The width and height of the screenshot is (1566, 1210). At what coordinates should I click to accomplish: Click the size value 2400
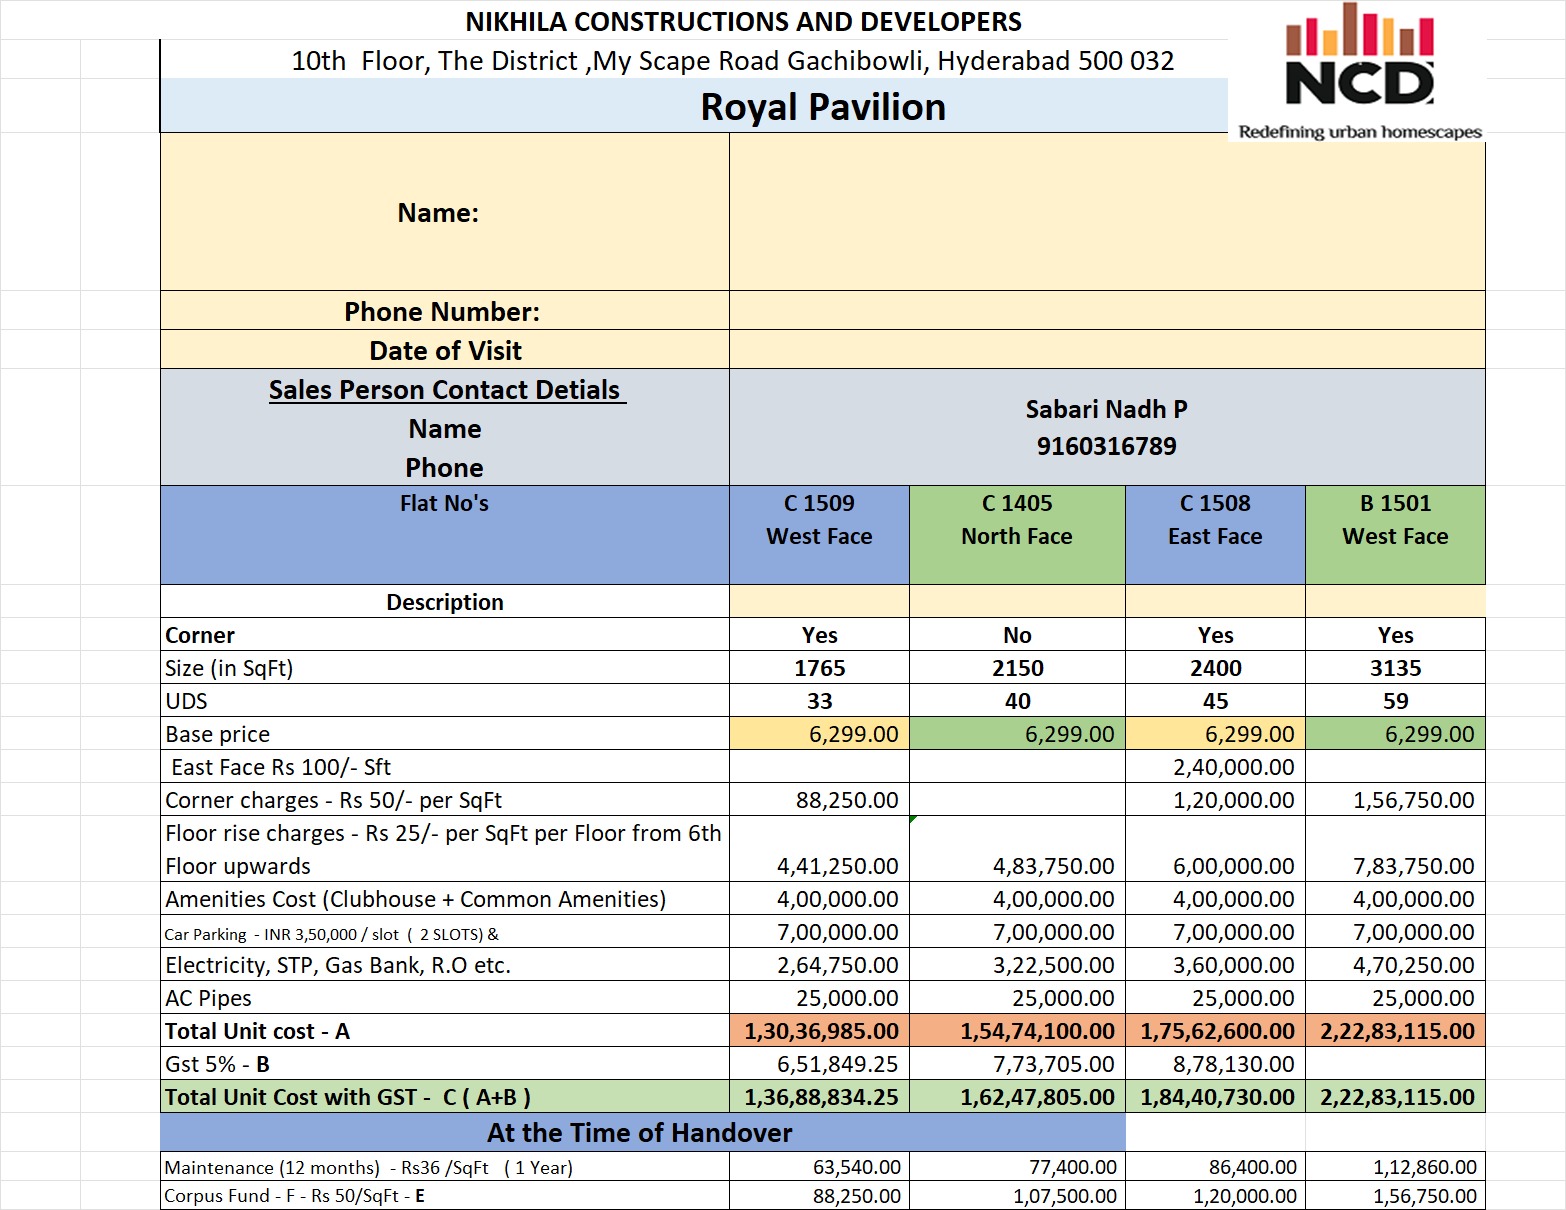pyautogui.click(x=1215, y=668)
